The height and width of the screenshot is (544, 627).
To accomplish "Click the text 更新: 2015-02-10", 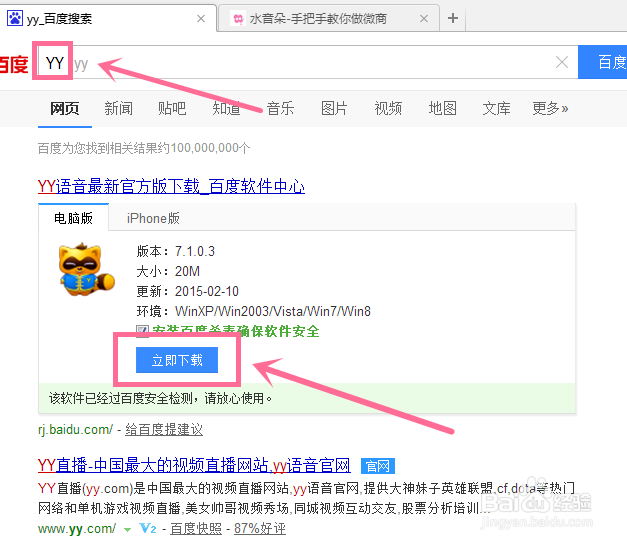I will tap(188, 292).
